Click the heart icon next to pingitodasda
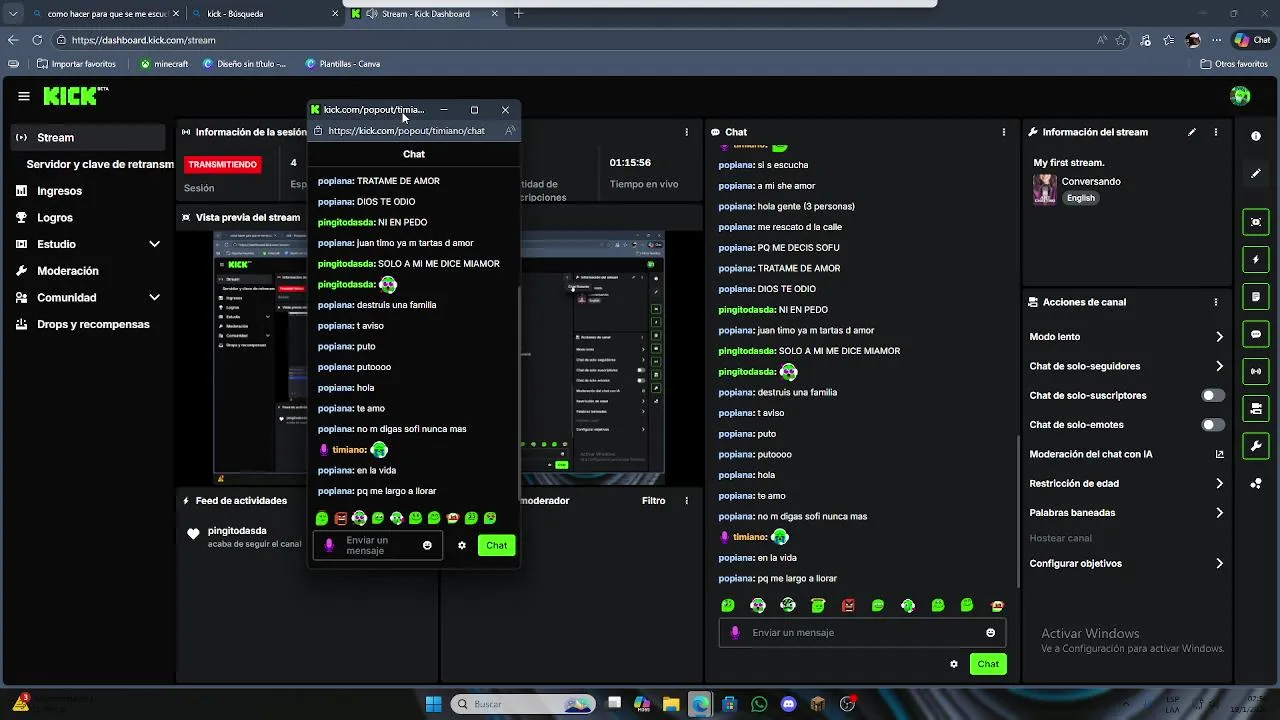Screen dimensions: 1280x720 click(x=193, y=534)
